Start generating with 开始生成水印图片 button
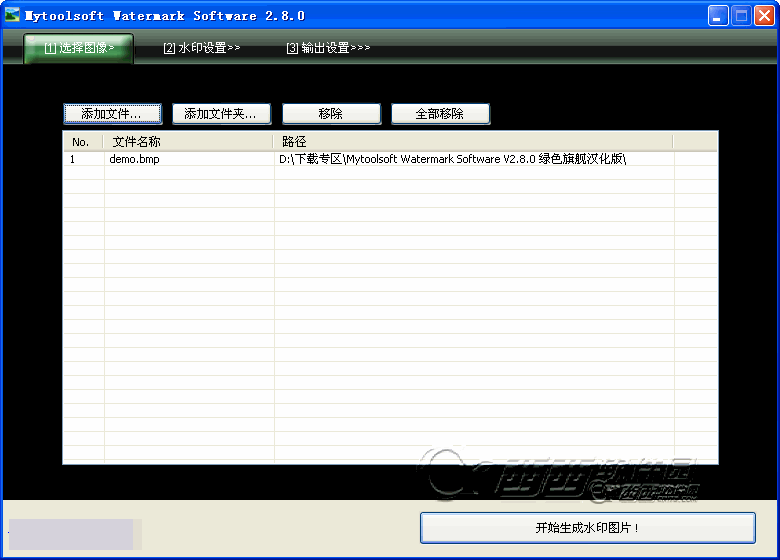Viewport: 780px width, 560px height. coord(587,528)
